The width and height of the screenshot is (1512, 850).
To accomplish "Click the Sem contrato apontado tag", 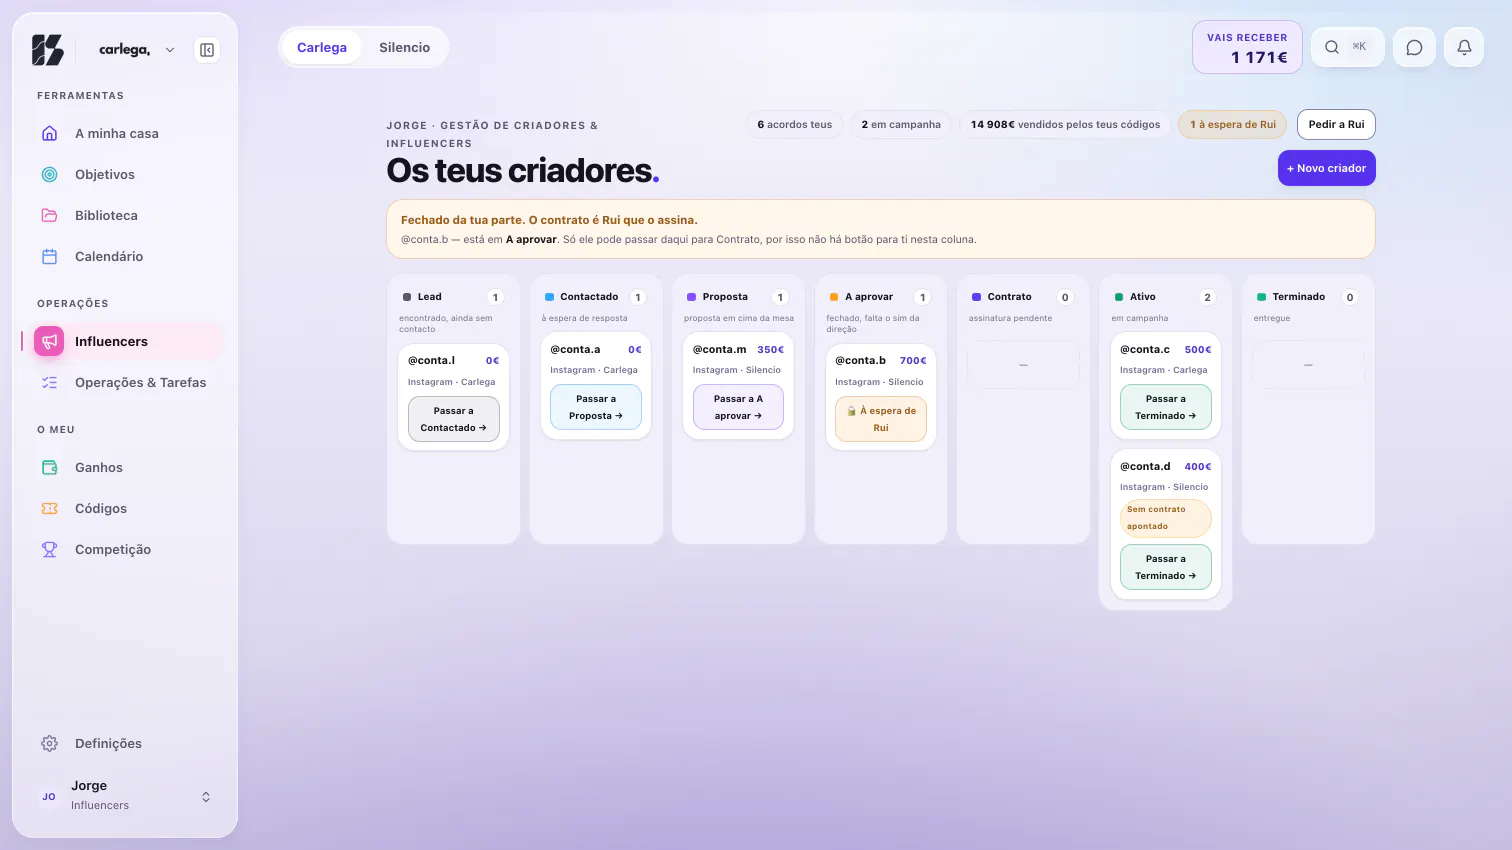I will (x=1165, y=518).
